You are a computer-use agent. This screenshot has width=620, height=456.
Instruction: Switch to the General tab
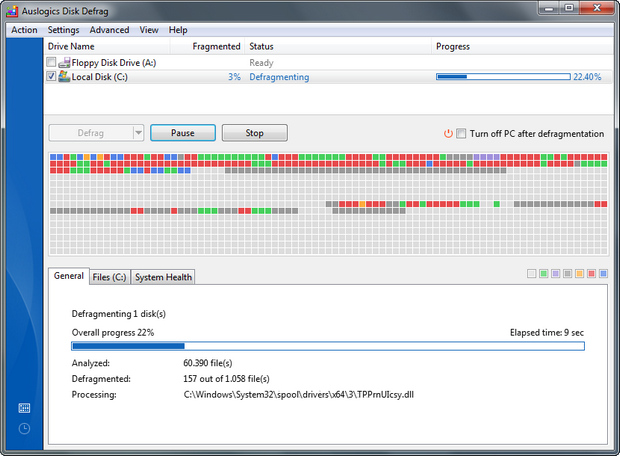point(69,276)
